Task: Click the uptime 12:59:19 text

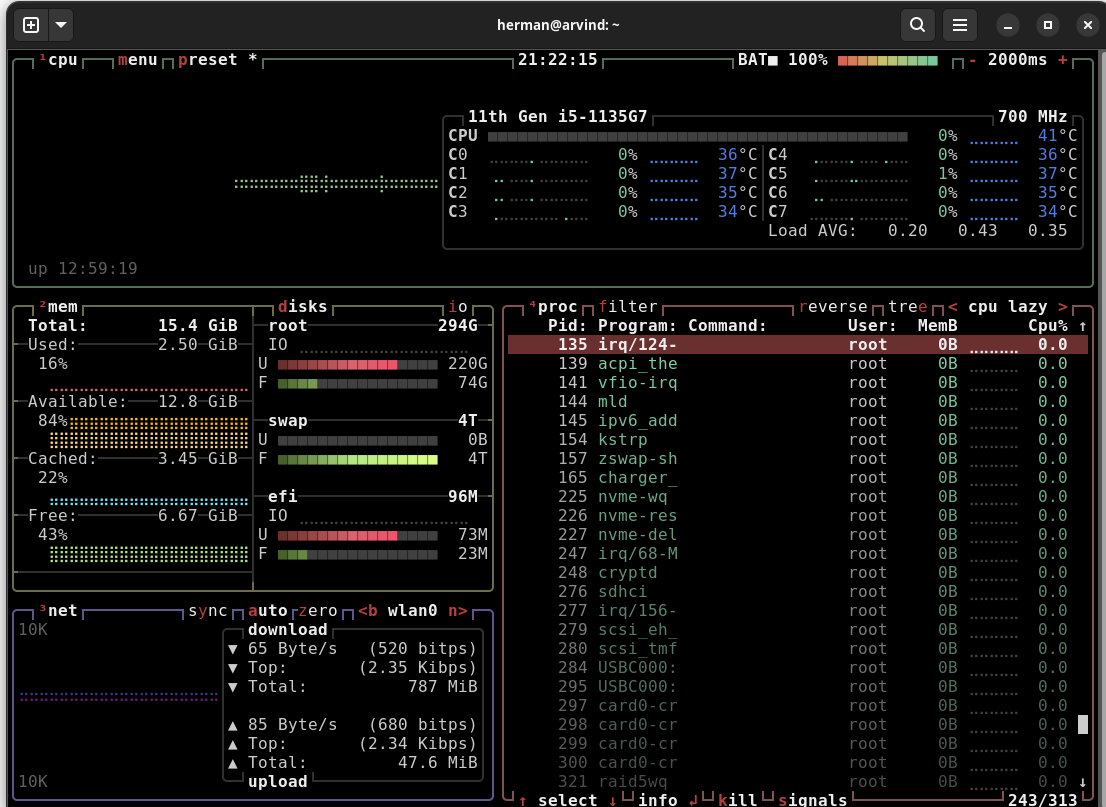Action: point(83,269)
